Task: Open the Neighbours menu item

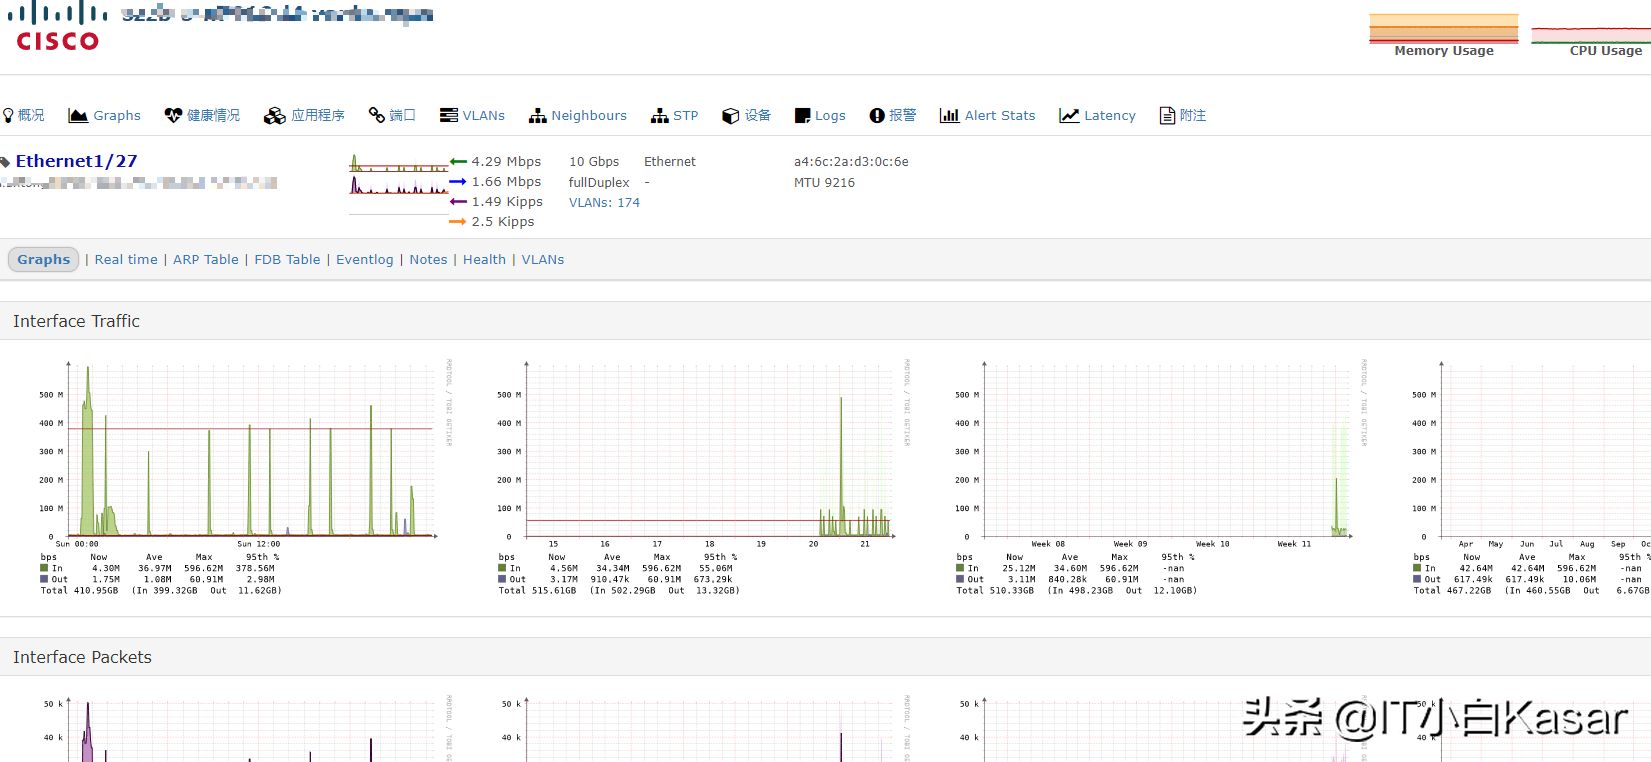Action: pos(589,116)
